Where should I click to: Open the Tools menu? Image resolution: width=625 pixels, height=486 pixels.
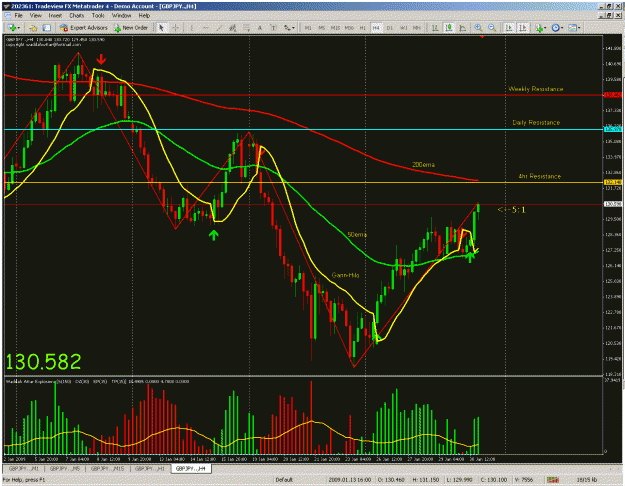[98, 16]
